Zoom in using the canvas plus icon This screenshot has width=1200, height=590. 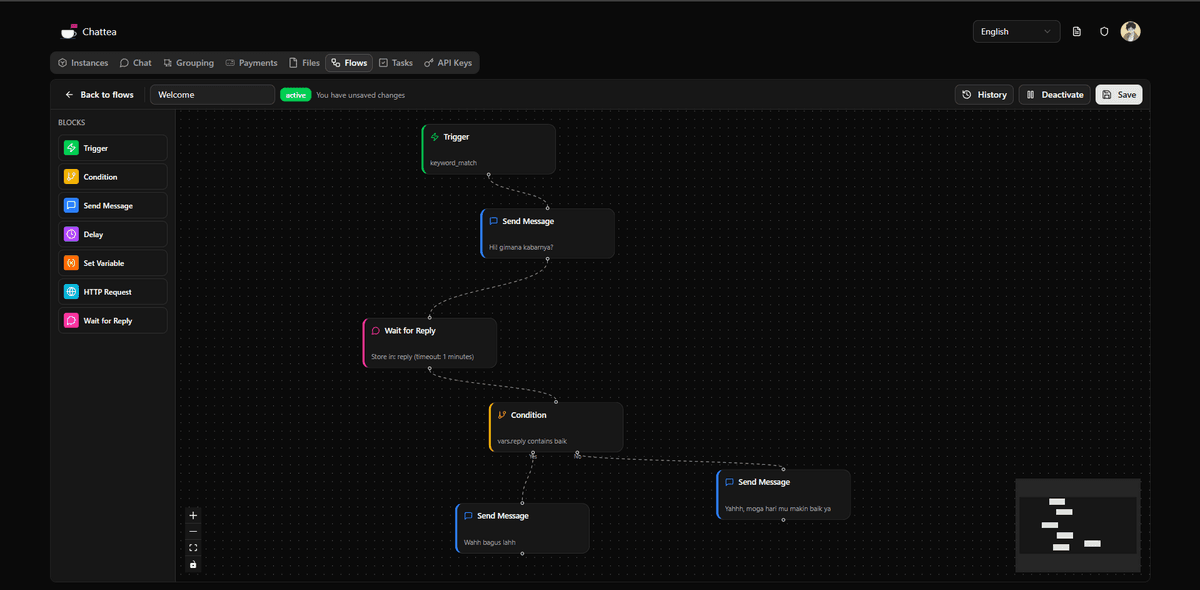pyautogui.click(x=193, y=514)
